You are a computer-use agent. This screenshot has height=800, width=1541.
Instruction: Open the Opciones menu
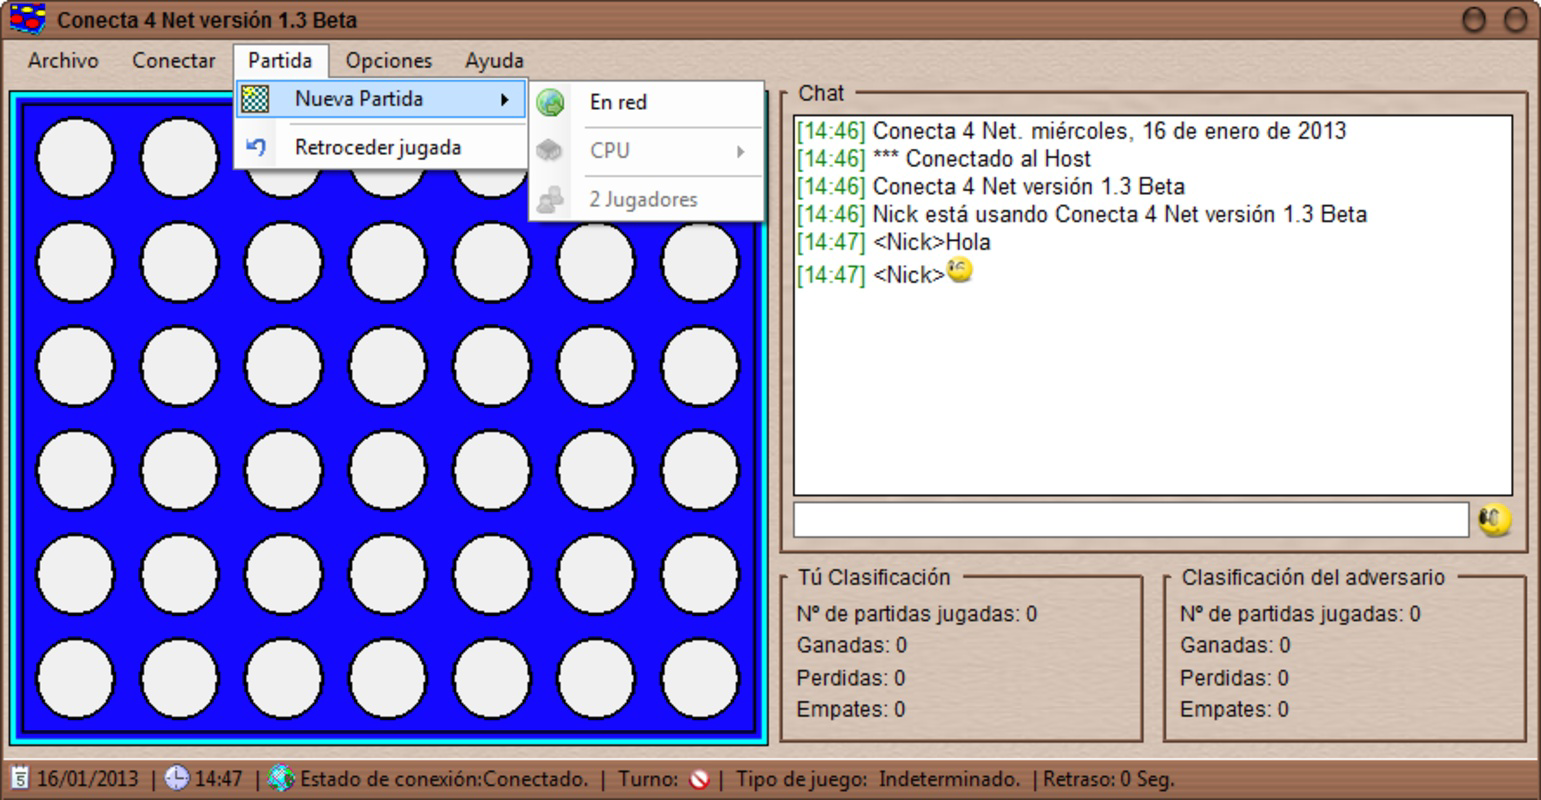click(388, 60)
